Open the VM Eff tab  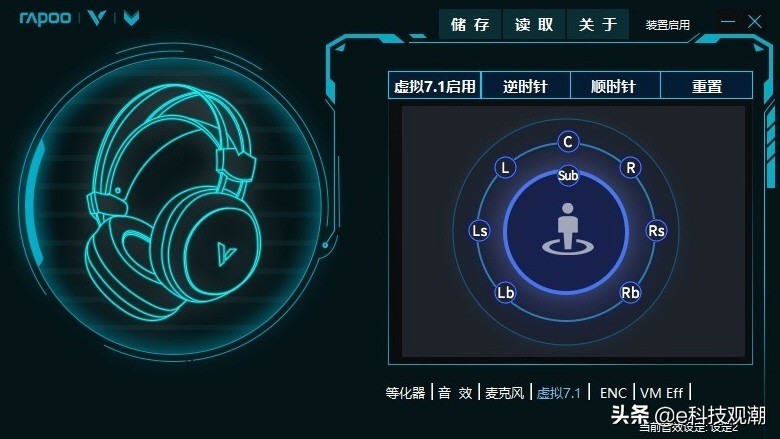[662, 393]
